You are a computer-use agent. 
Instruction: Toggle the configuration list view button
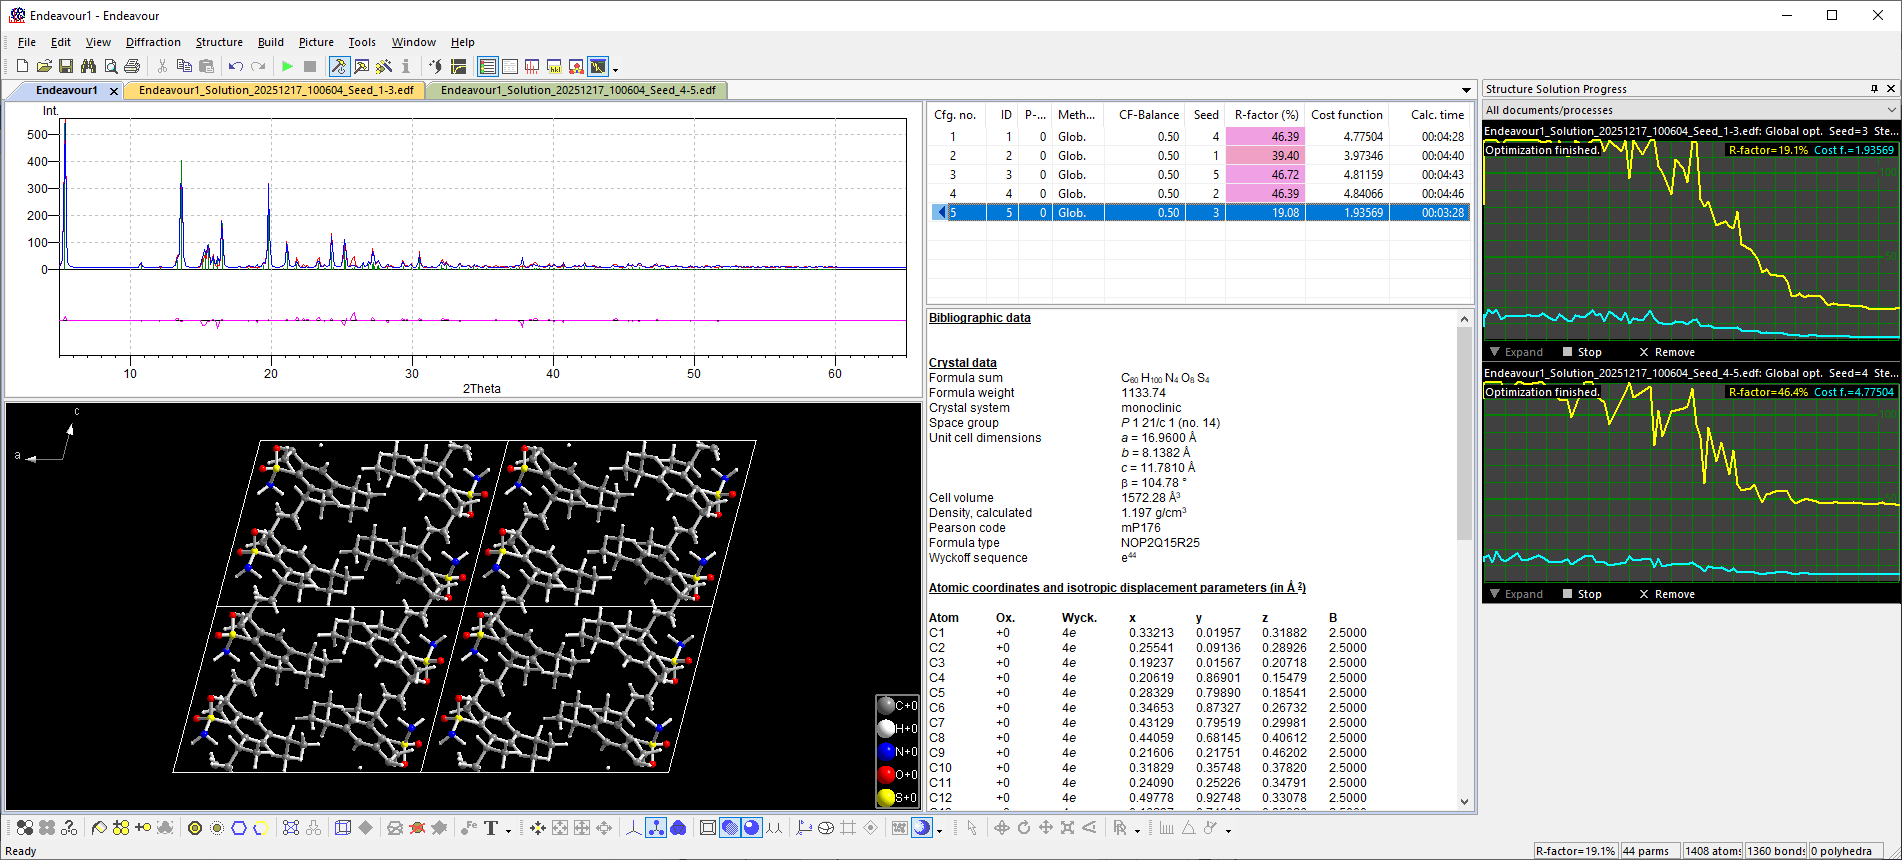point(488,67)
